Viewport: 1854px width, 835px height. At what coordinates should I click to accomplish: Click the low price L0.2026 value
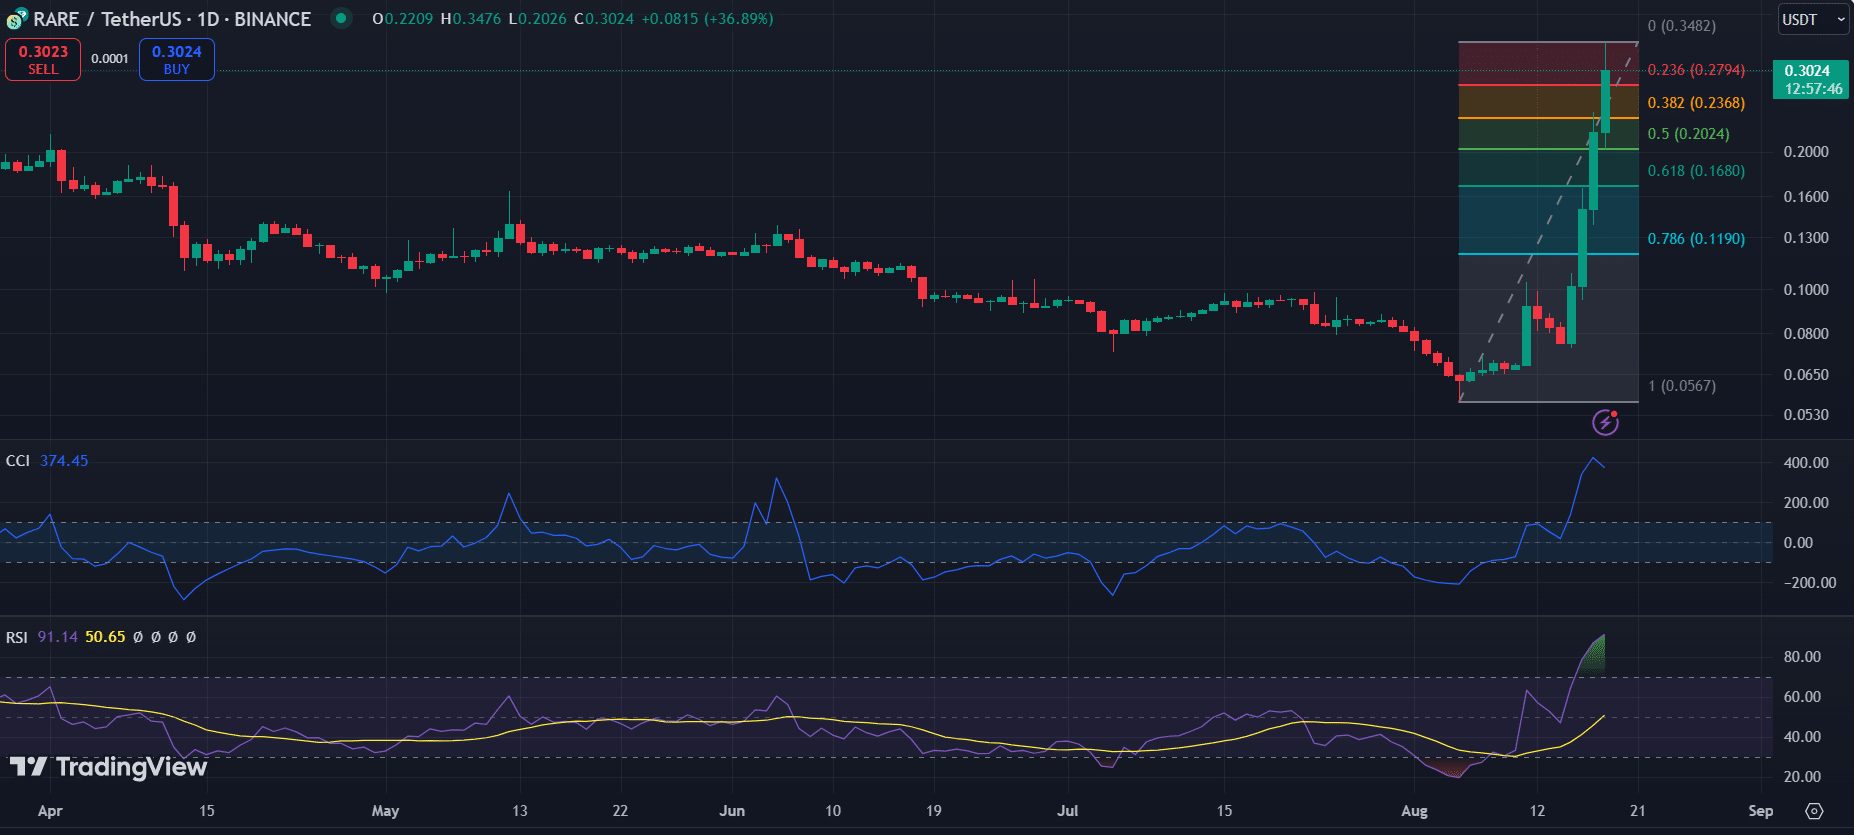(538, 19)
